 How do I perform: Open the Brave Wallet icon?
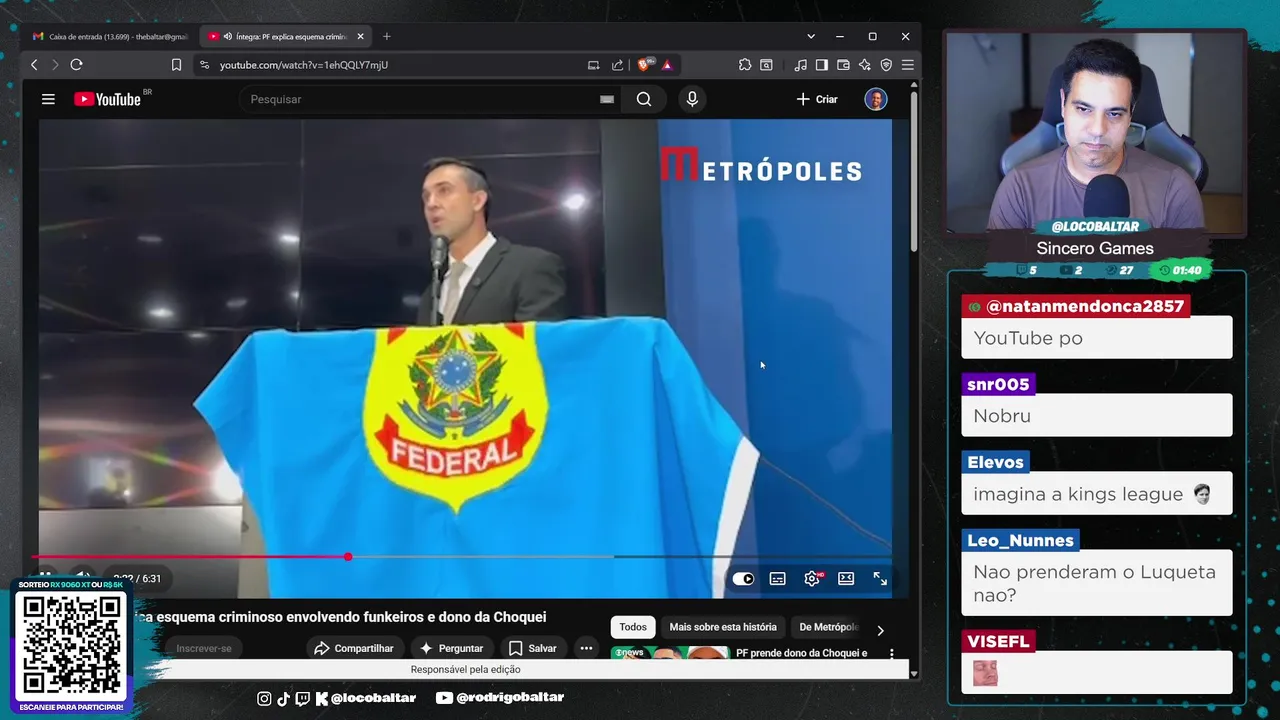click(843, 65)
